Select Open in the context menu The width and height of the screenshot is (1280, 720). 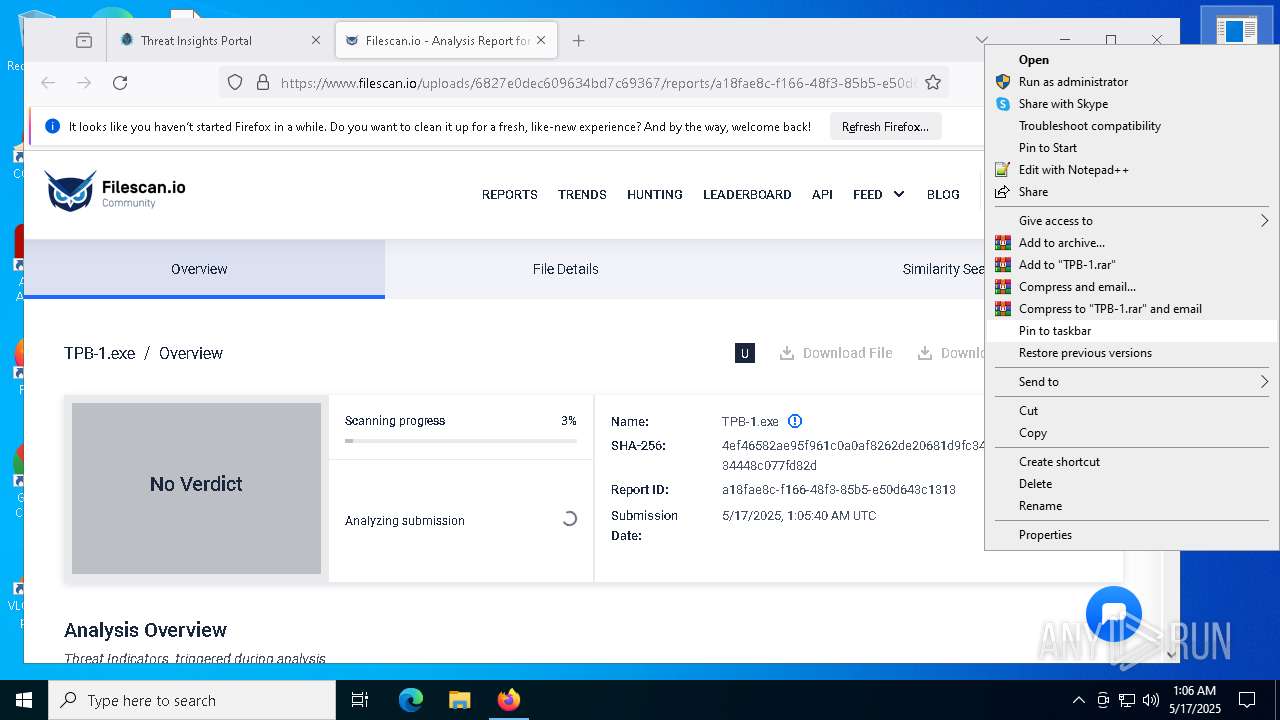point(1132,60)
